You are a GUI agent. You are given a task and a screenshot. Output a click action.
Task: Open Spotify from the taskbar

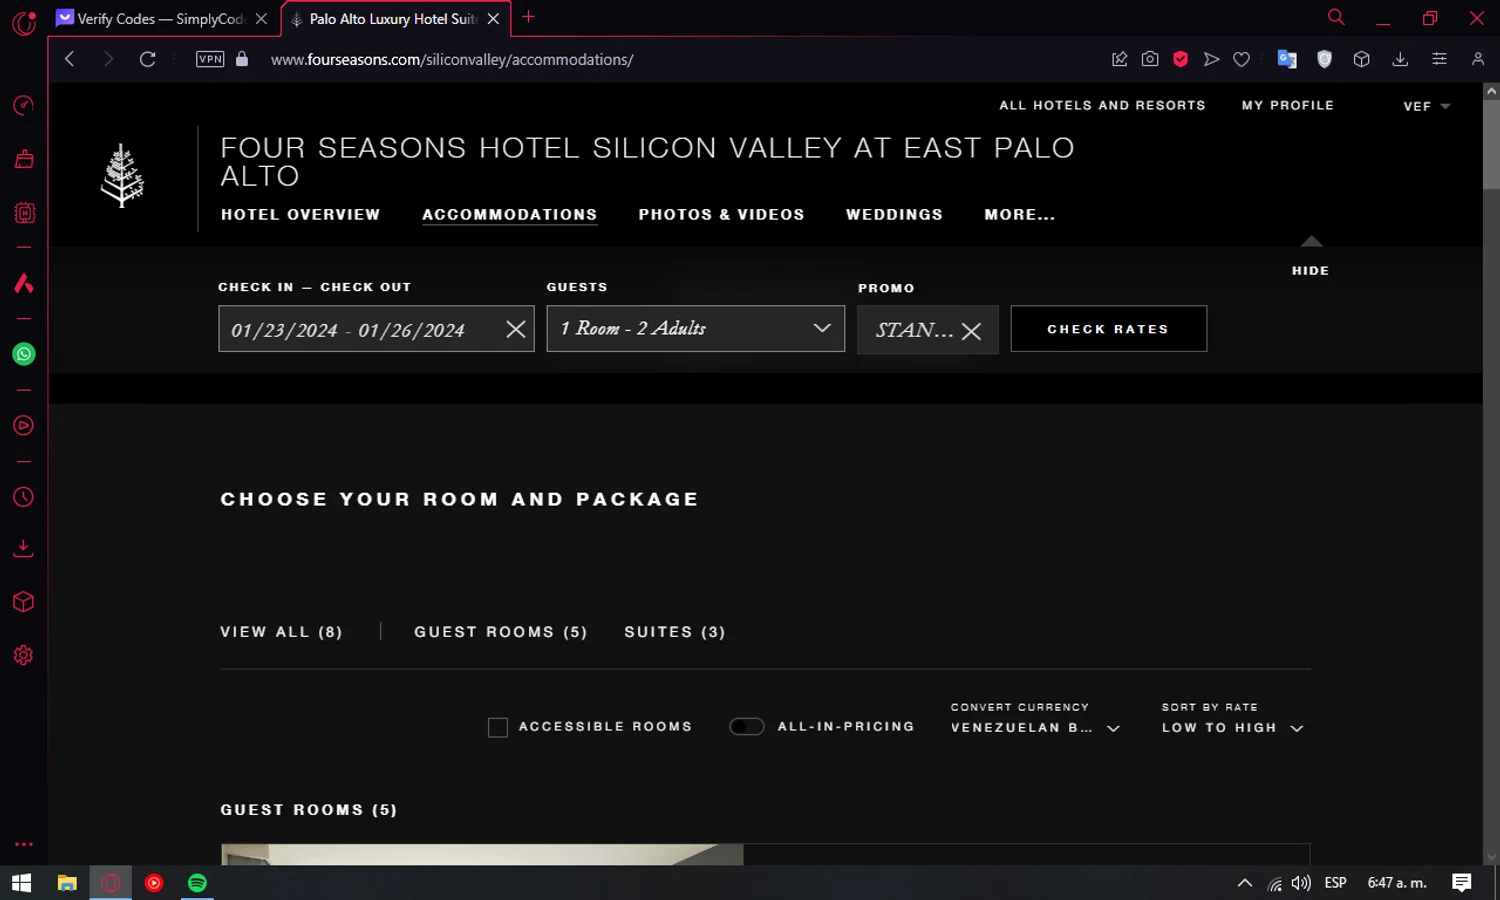(197, 883)
